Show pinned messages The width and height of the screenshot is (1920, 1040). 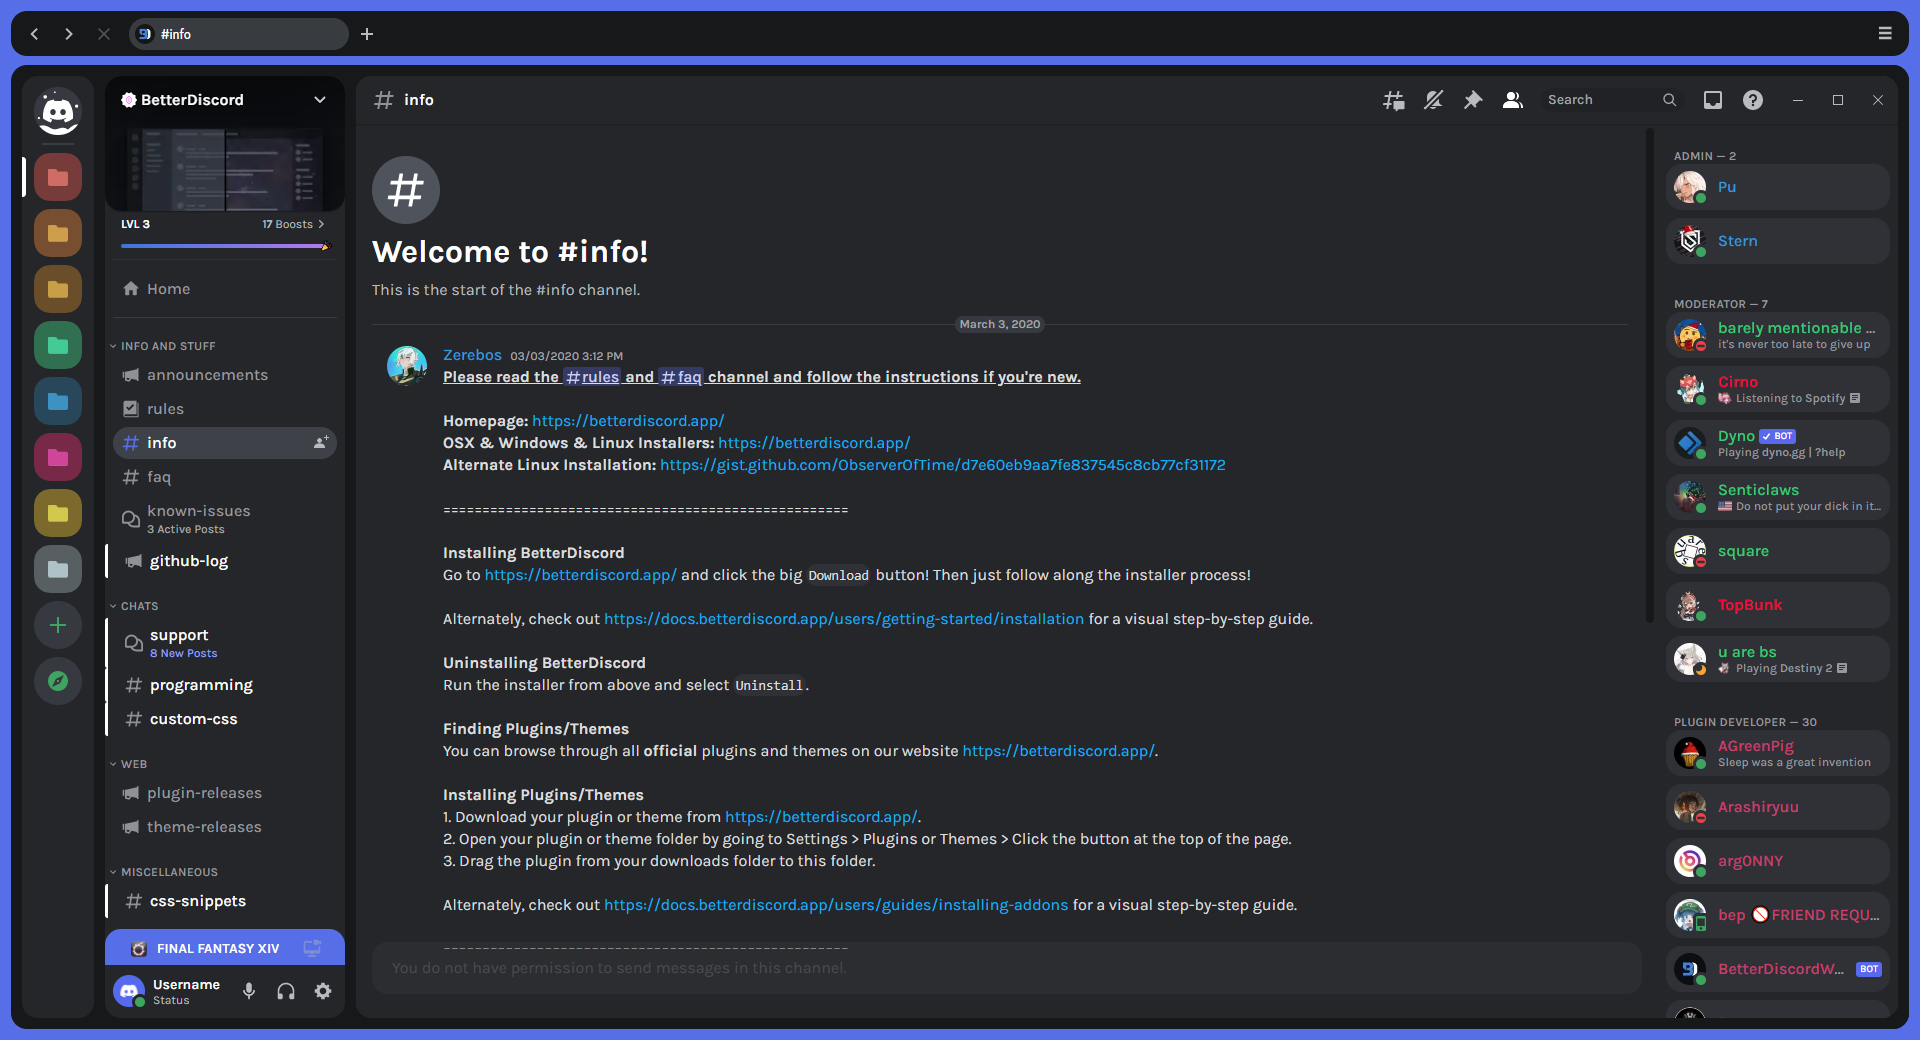coord(1473,100)
